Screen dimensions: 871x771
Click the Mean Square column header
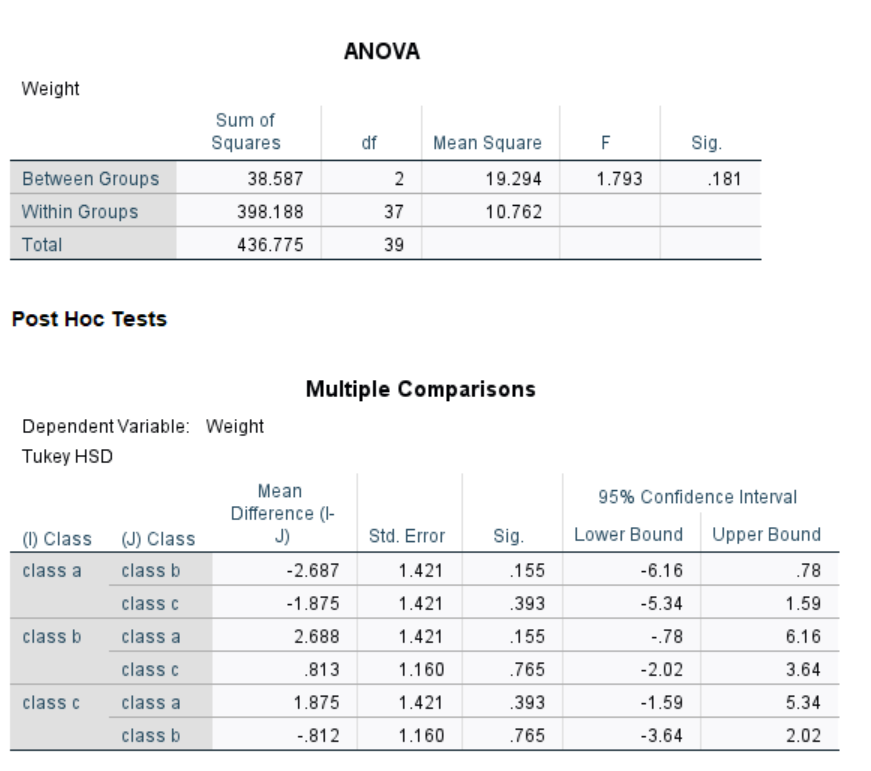488,143
